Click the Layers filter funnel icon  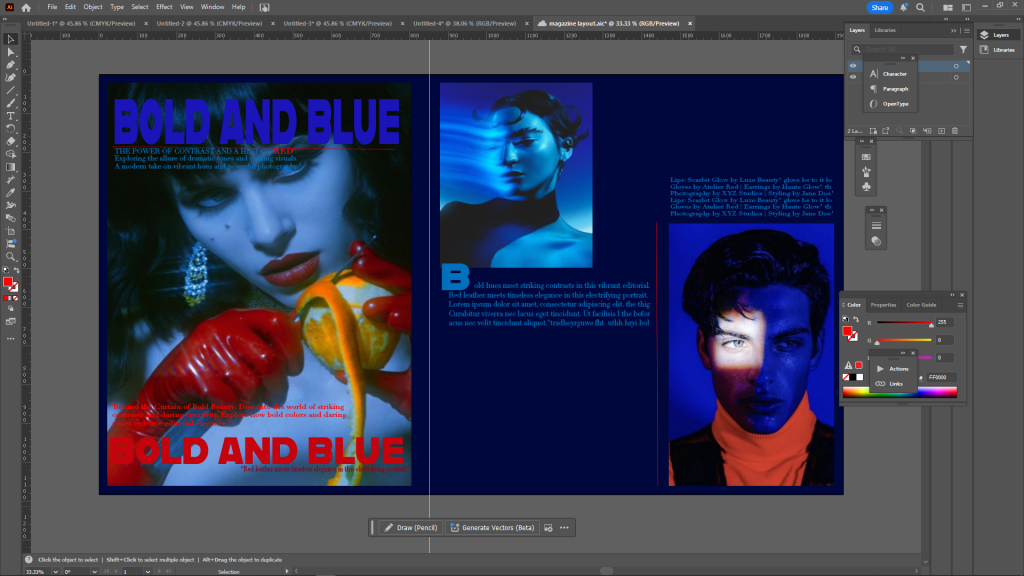click(963, 49)
